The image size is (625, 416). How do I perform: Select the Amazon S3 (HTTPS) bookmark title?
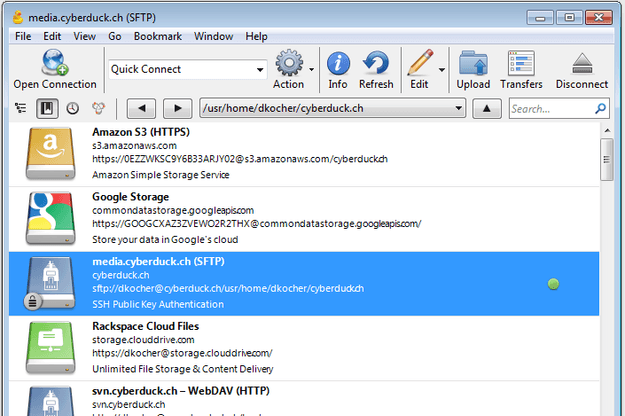[141, 132]
